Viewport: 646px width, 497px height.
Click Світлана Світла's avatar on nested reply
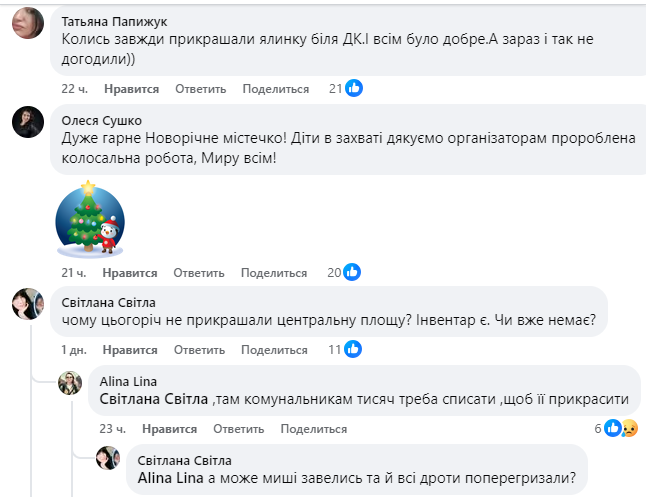[108, 458]
